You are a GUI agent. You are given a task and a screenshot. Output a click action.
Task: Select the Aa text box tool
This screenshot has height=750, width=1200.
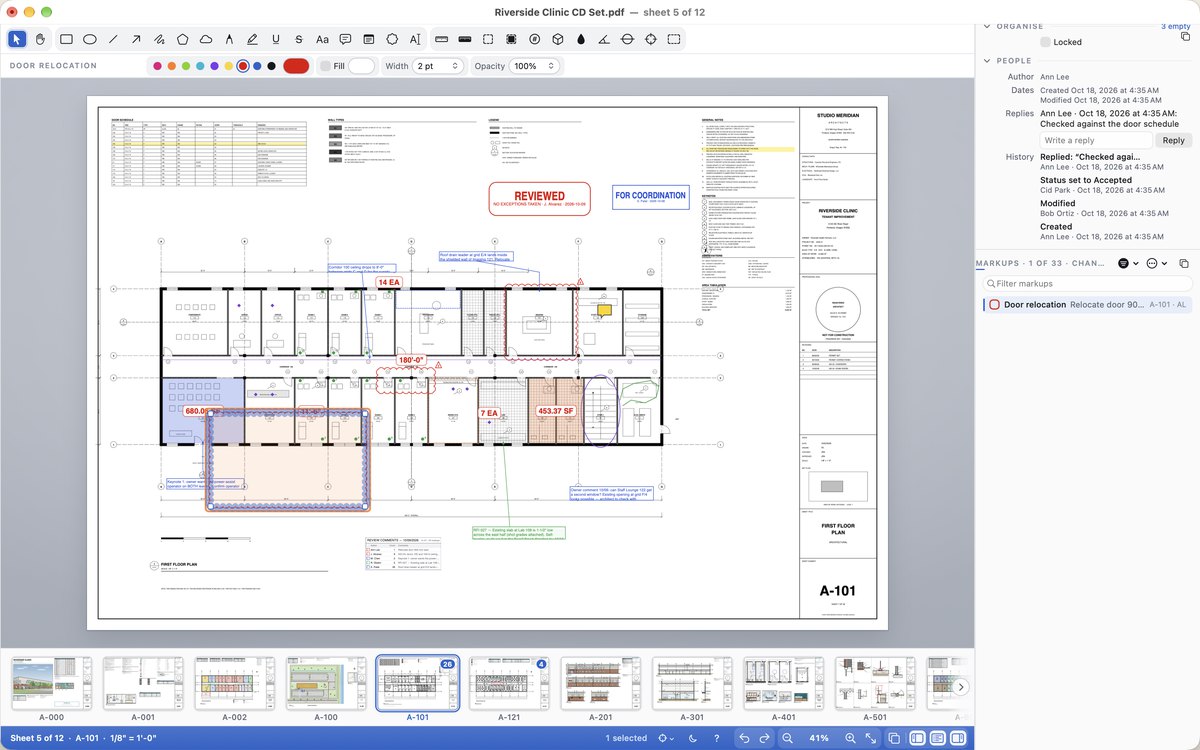coord(322,39)
